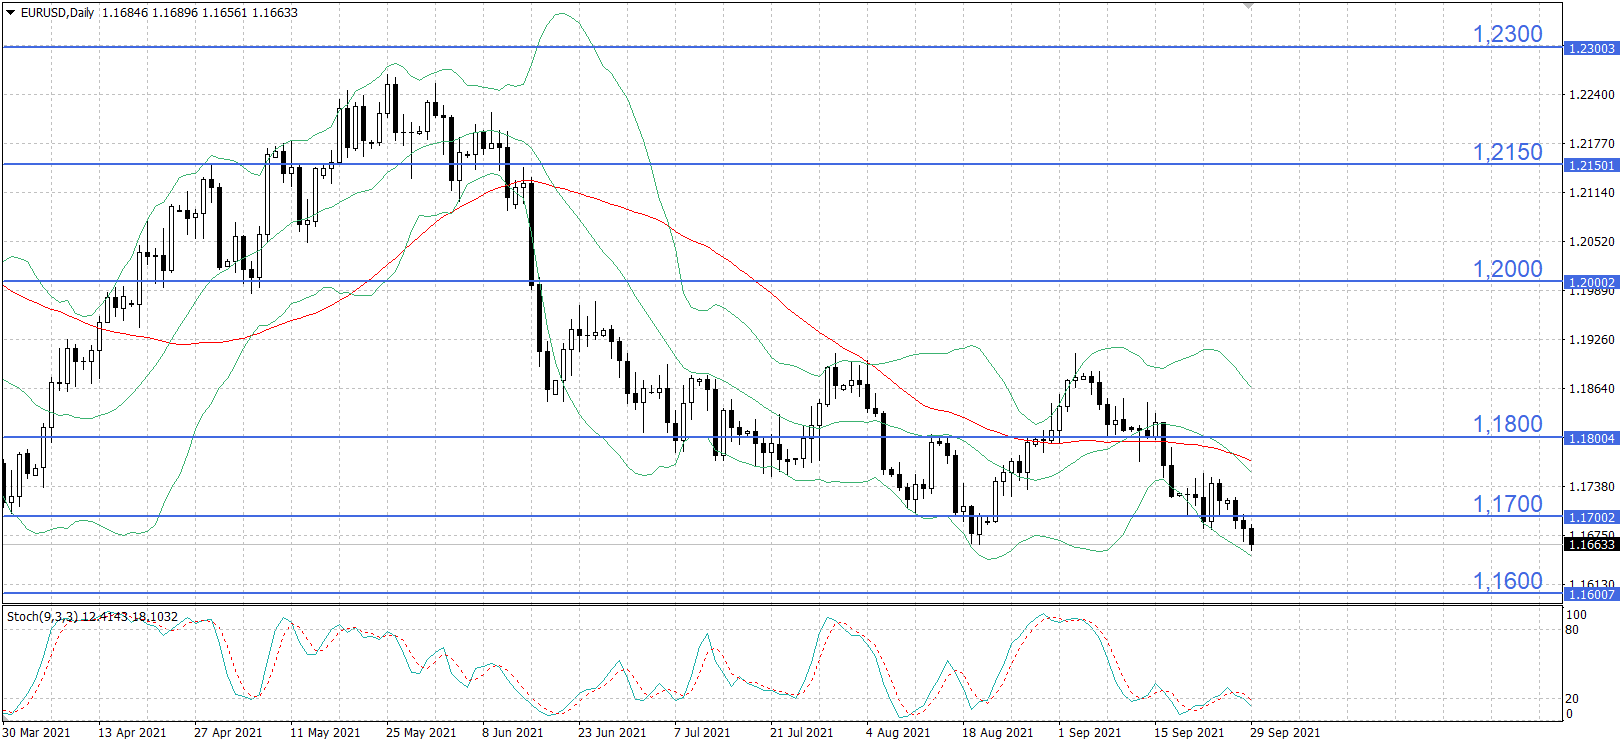1622x742 pixels.
Task: Select the 1,1800 level label
Action: tap(1507, 424)
